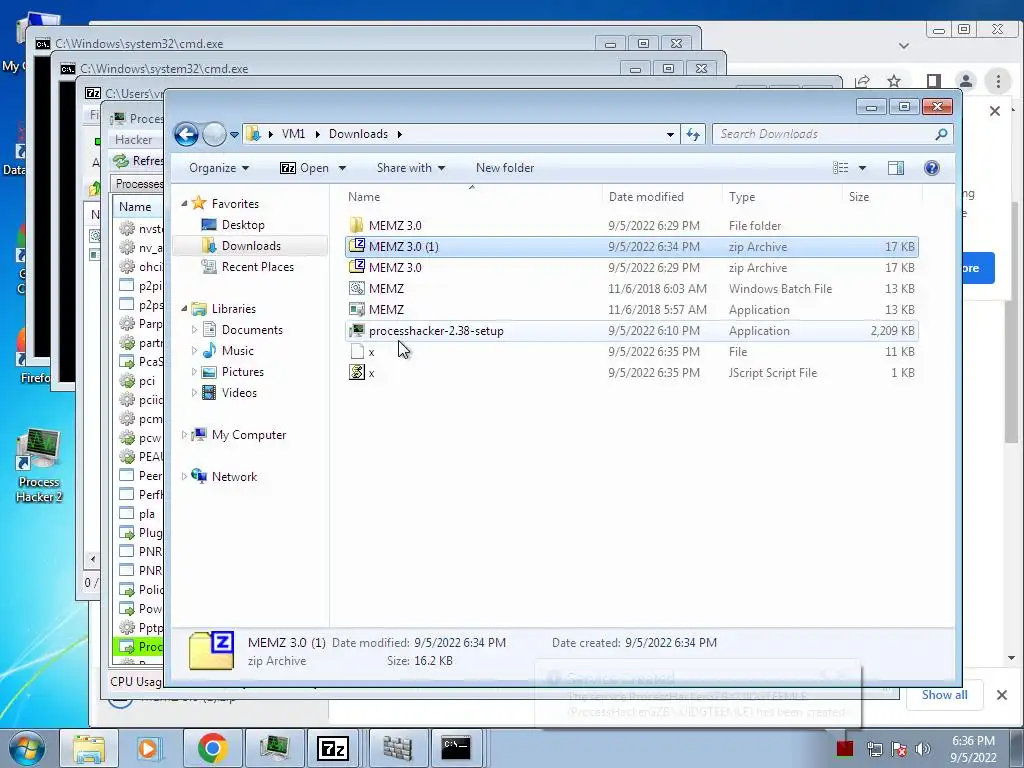Close the Chrome downloads bar
The width and height of the screenshot is (1024, 768).
[1002, 695]
